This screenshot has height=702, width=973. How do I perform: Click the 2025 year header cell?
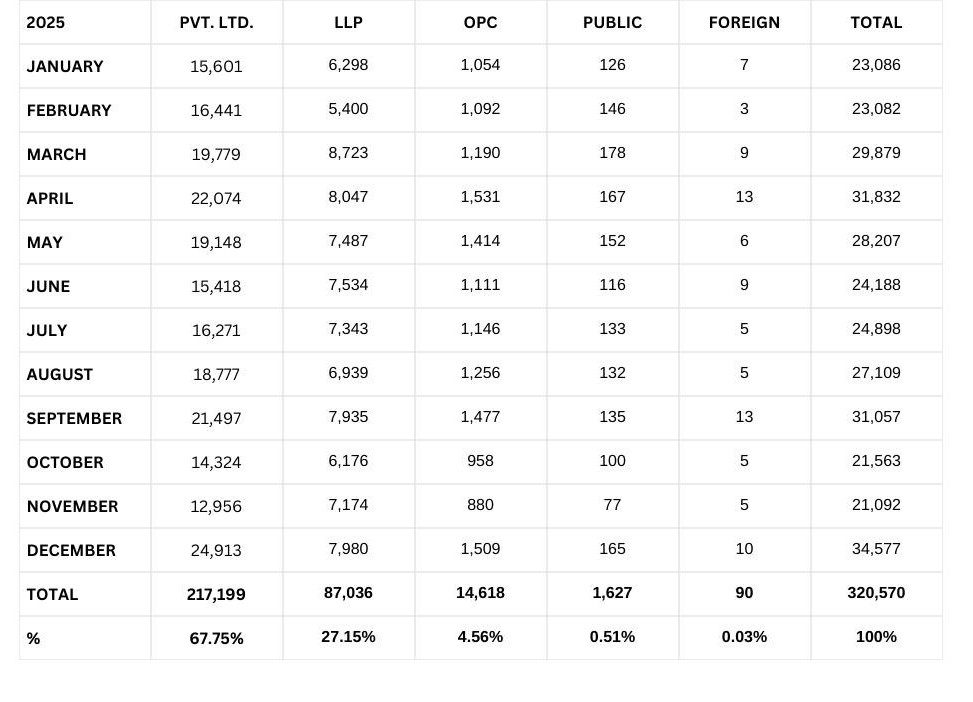coord(46,22)
